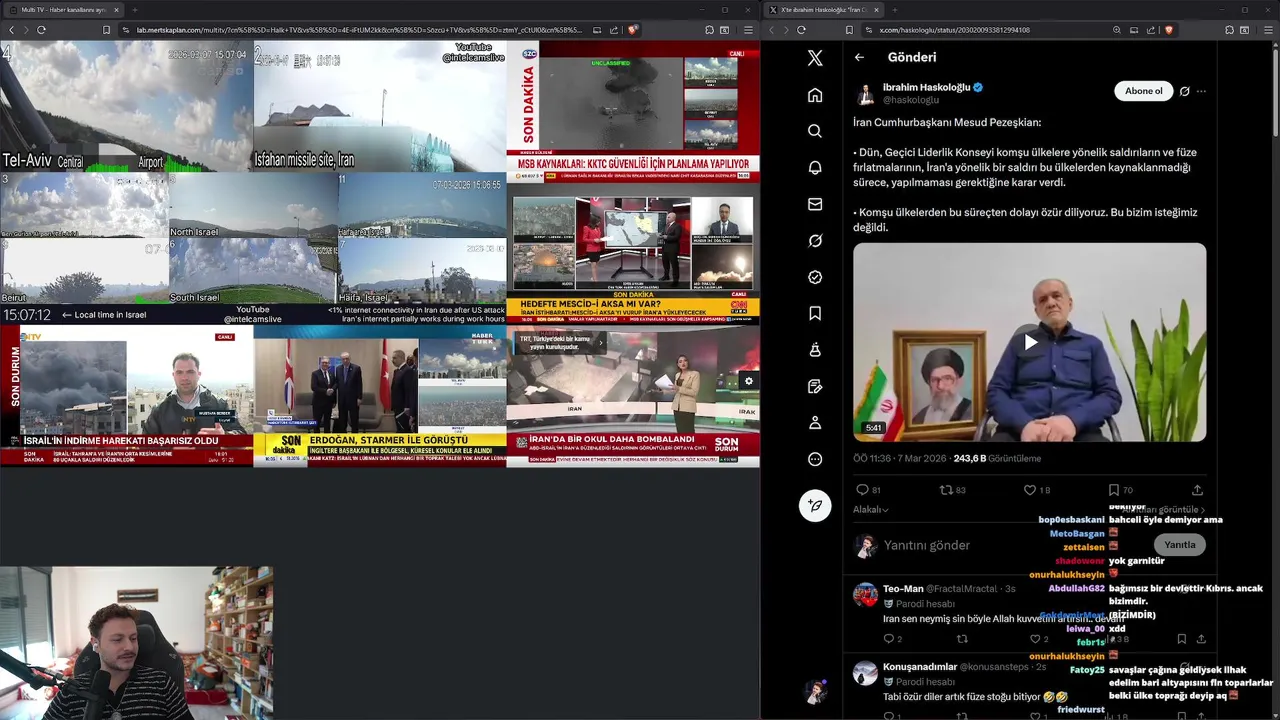The image size is (1280, 720).
Task: Open the verified badge icon in the X sidebar
Action: 815,277
